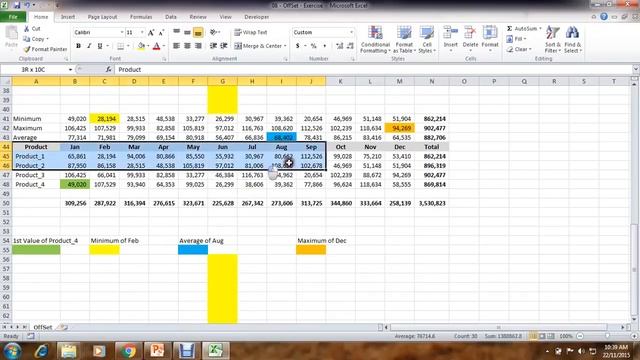Click the Paste clipboard icon
Image resolution: width=640 pixels, height=360 pixels.
pos(11,34)
